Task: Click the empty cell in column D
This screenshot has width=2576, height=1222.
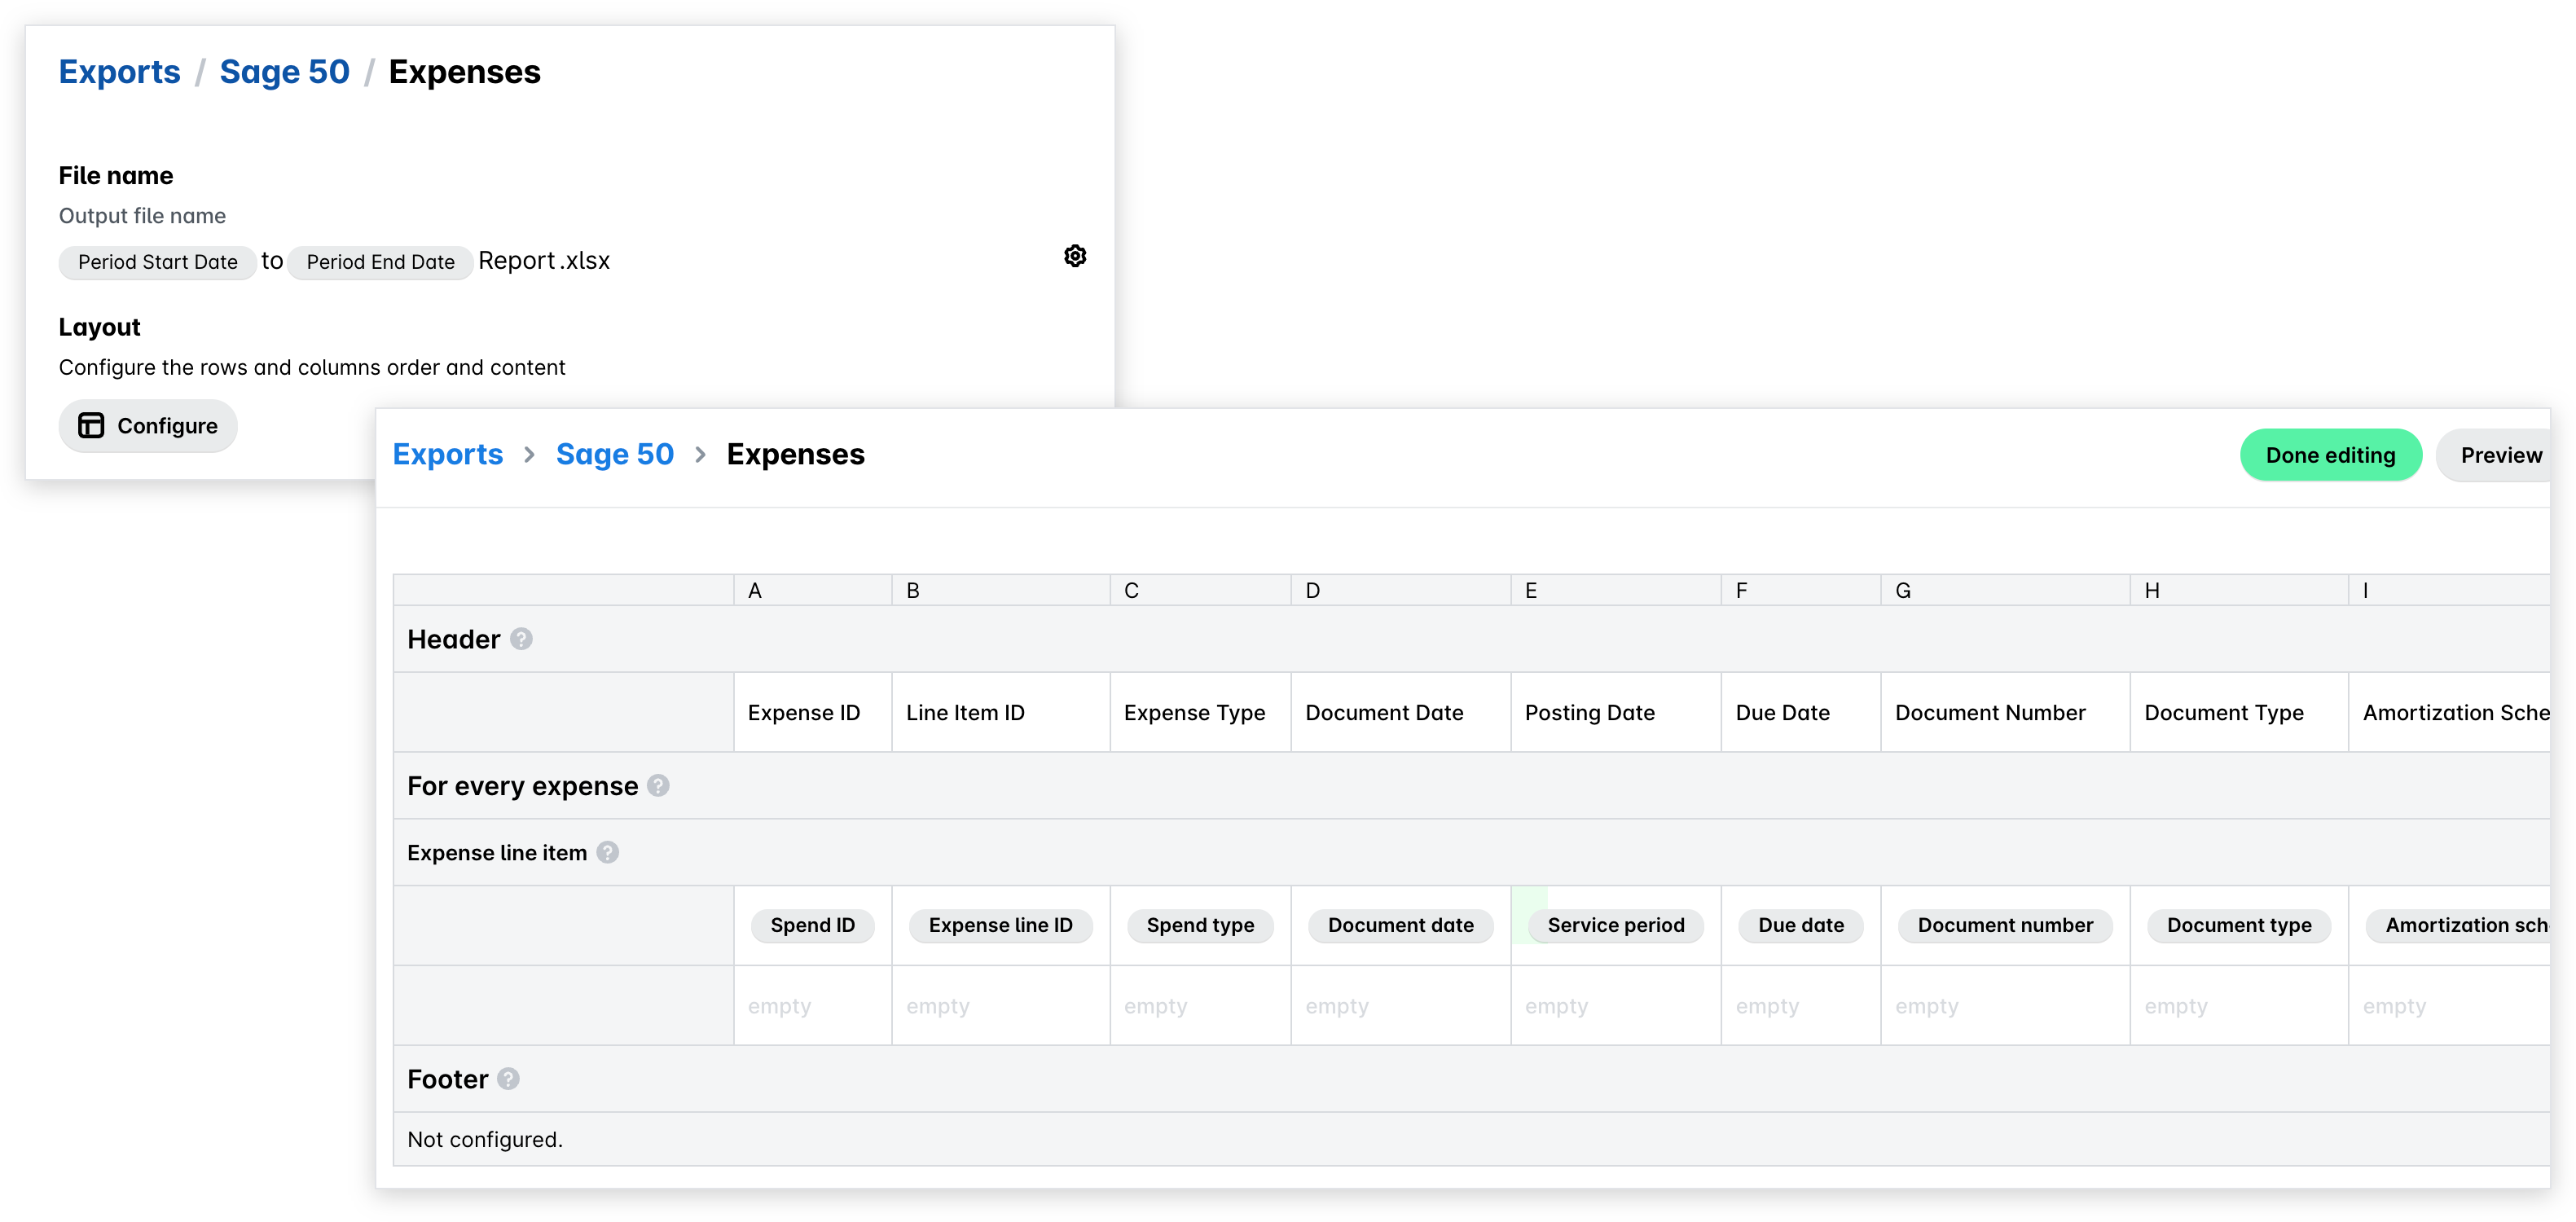Action: click(x=1401, y=1006)
